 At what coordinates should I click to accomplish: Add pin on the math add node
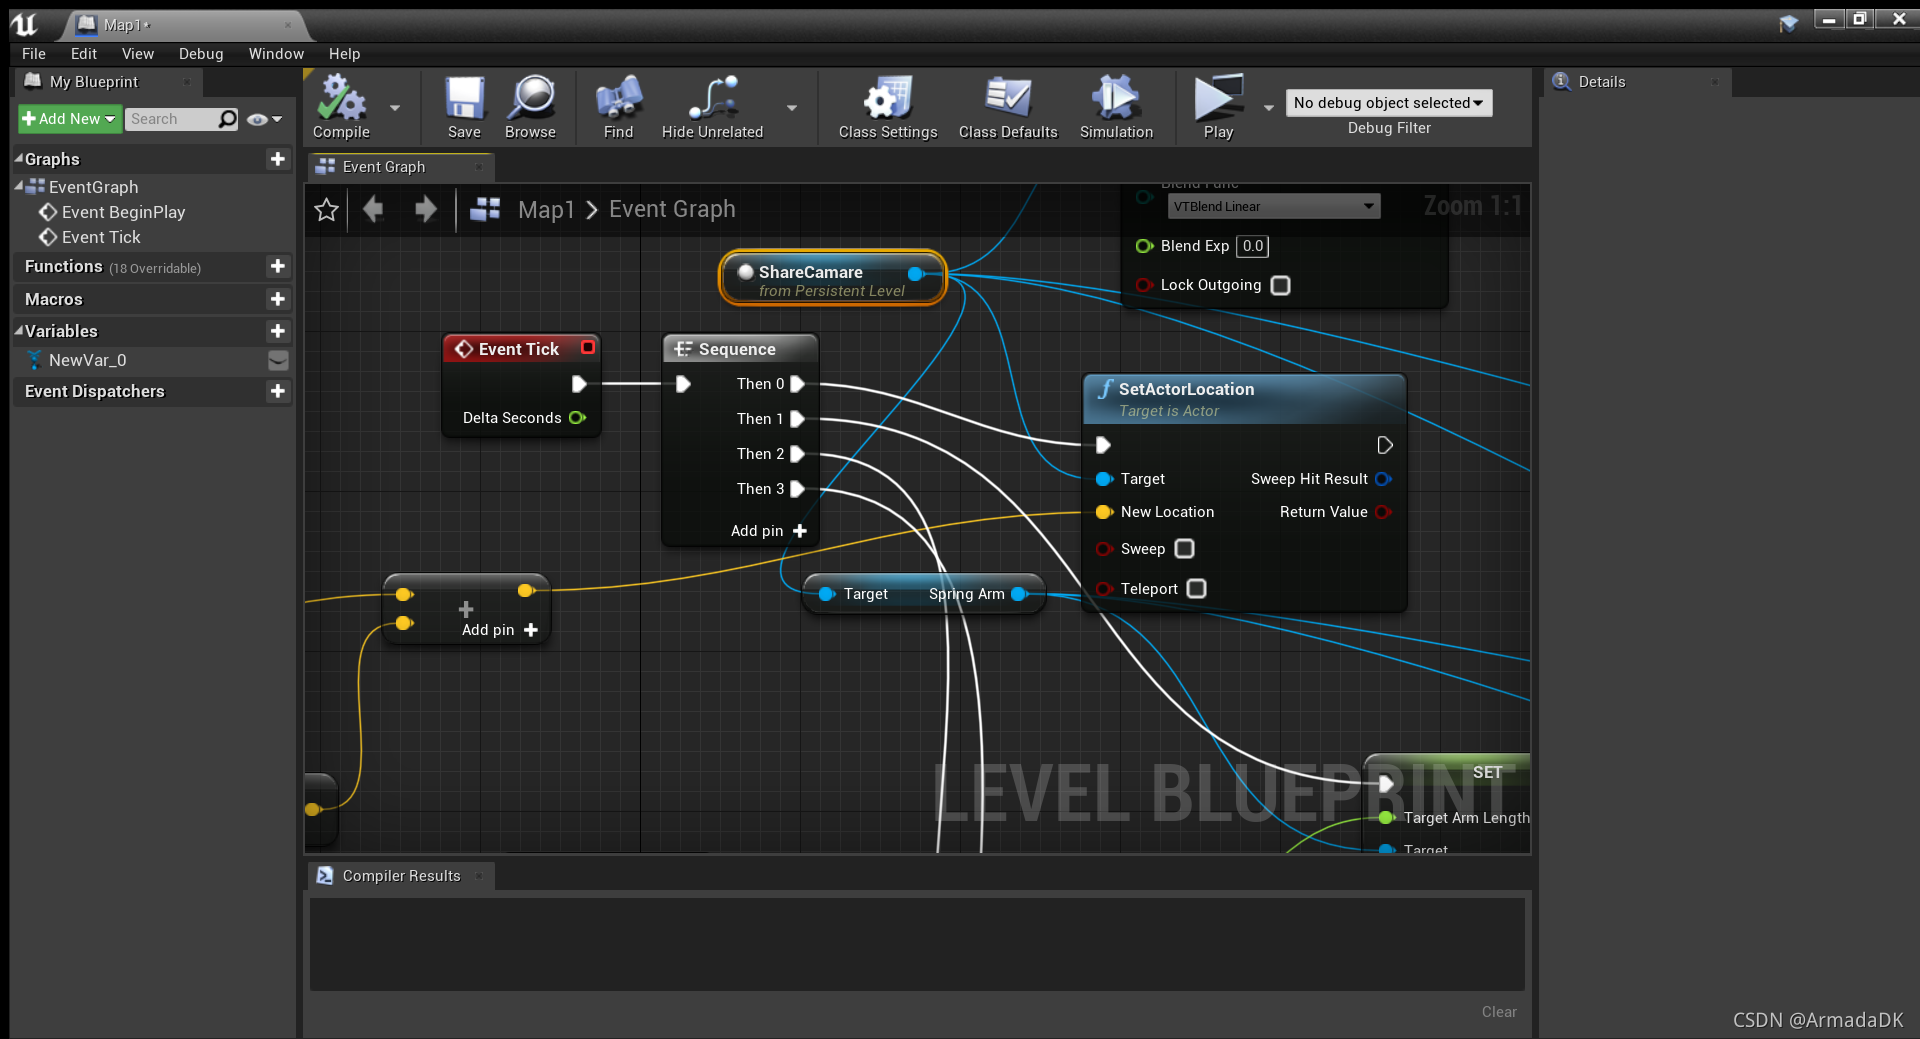click(x=499, y=630)
